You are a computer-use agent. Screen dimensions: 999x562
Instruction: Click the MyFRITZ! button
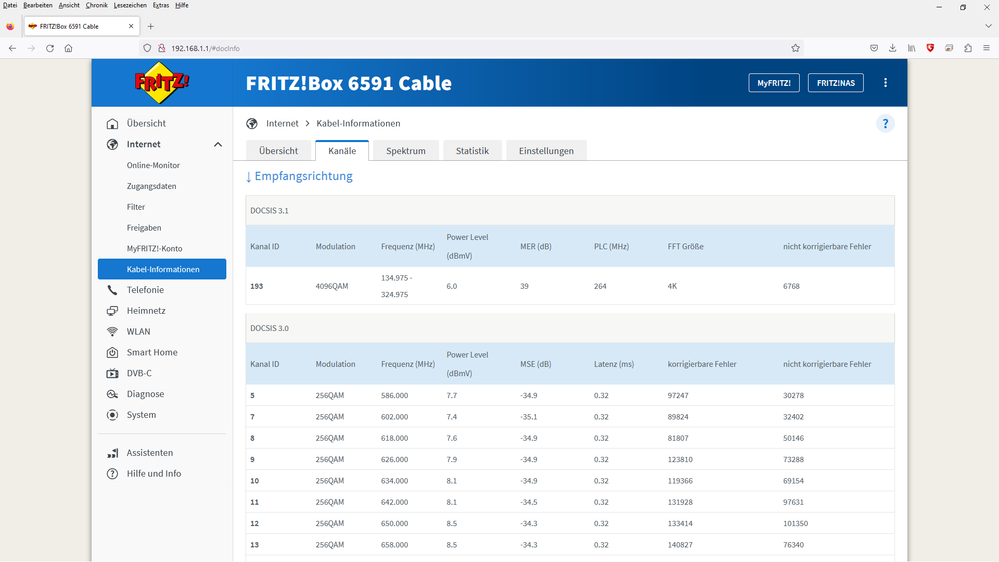click(x=773, y=83)
